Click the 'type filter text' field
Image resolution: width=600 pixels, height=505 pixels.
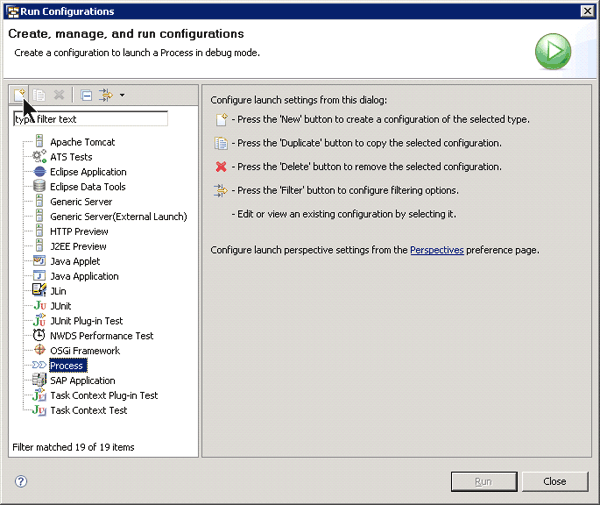point(90,119)
